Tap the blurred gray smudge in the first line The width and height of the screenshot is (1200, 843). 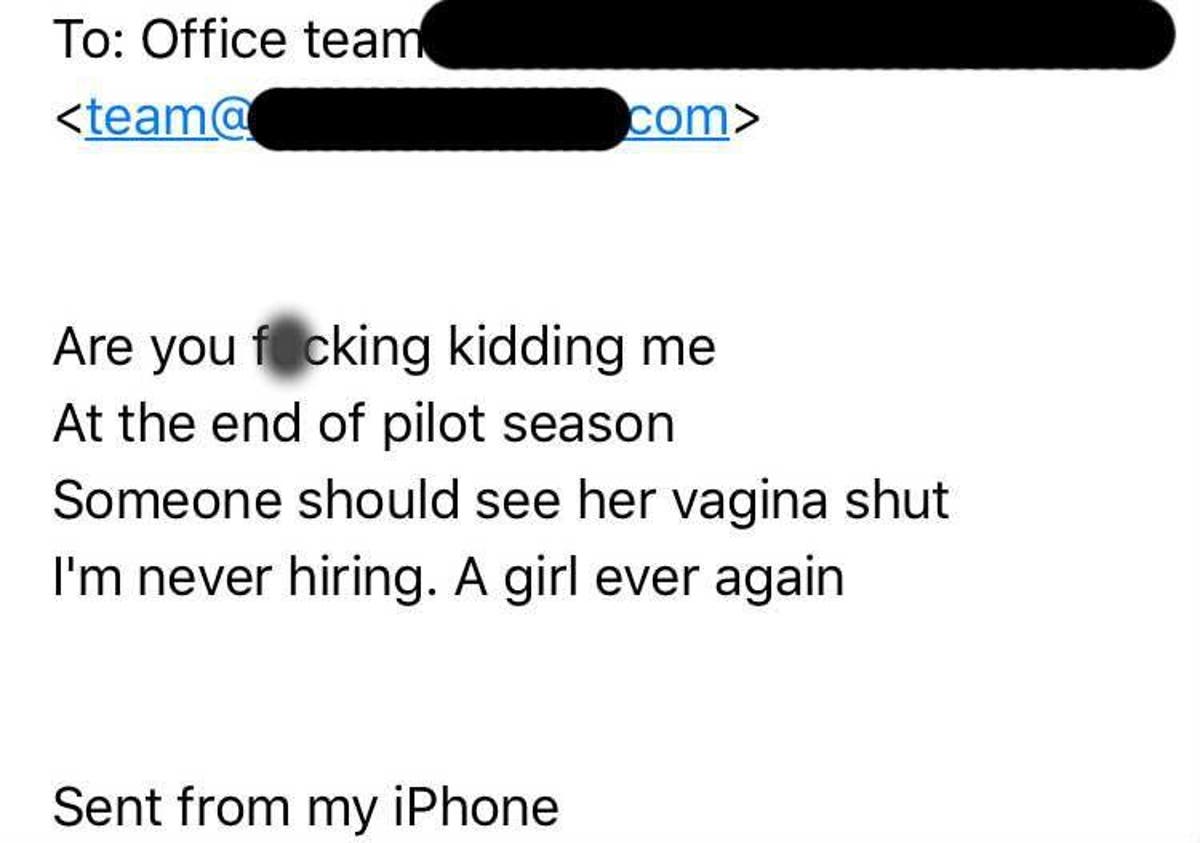[x=286, y=344]
